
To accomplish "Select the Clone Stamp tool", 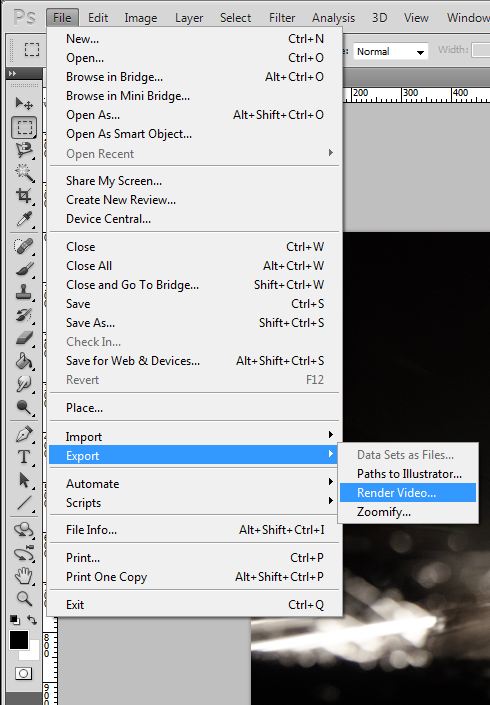I will 24,292.
